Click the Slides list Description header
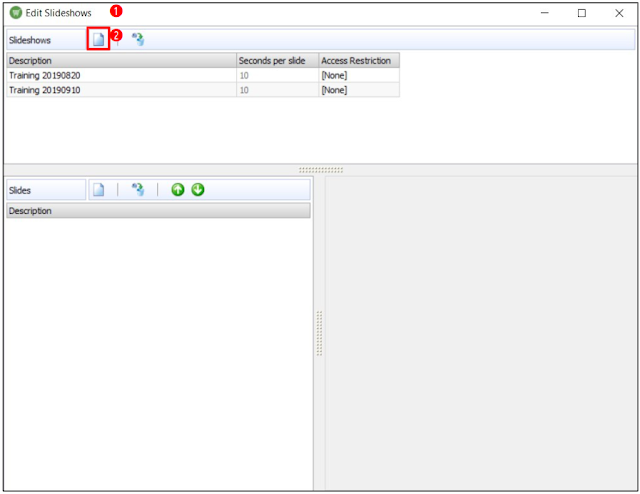 point(158,211)
